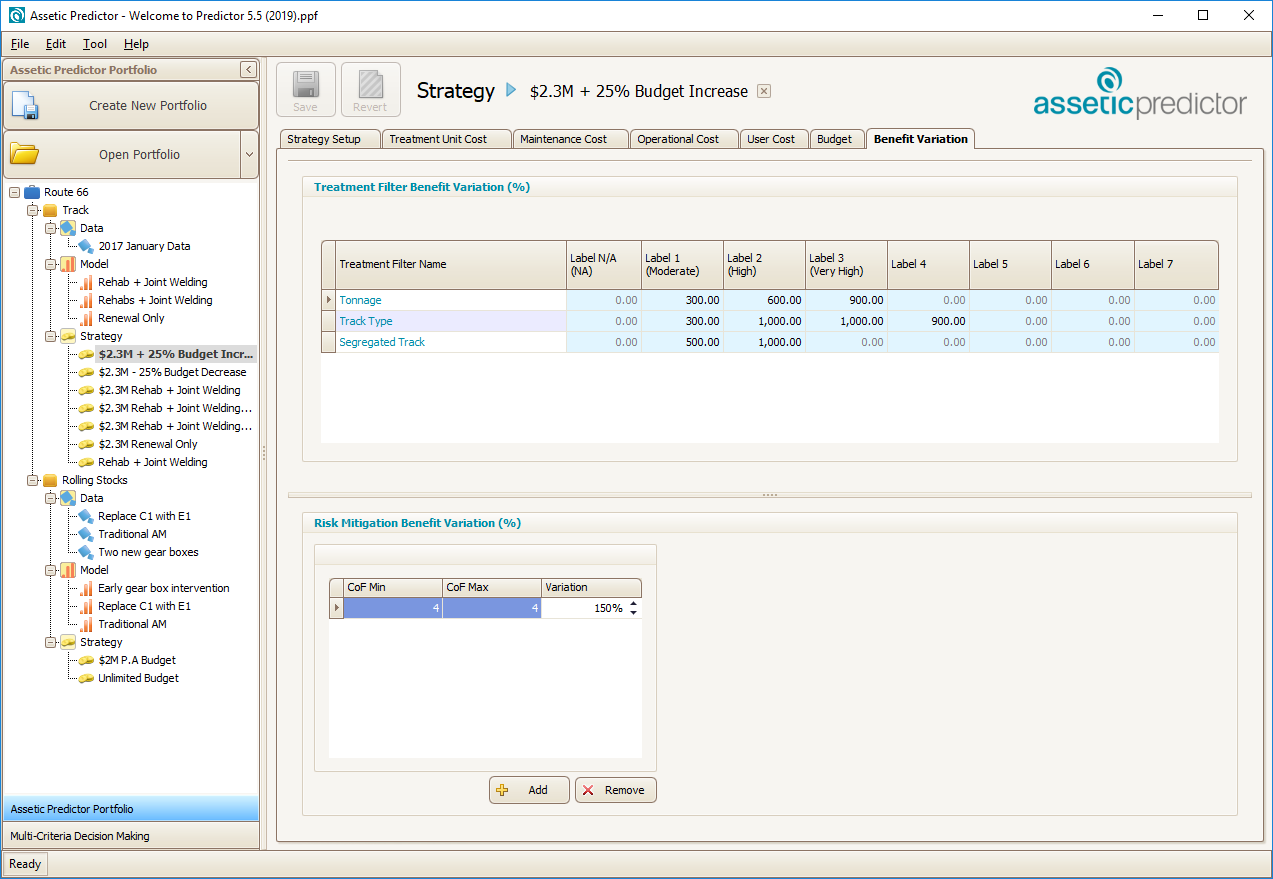Increase Variation percentage with the up arrow

(x=633, y=603)
